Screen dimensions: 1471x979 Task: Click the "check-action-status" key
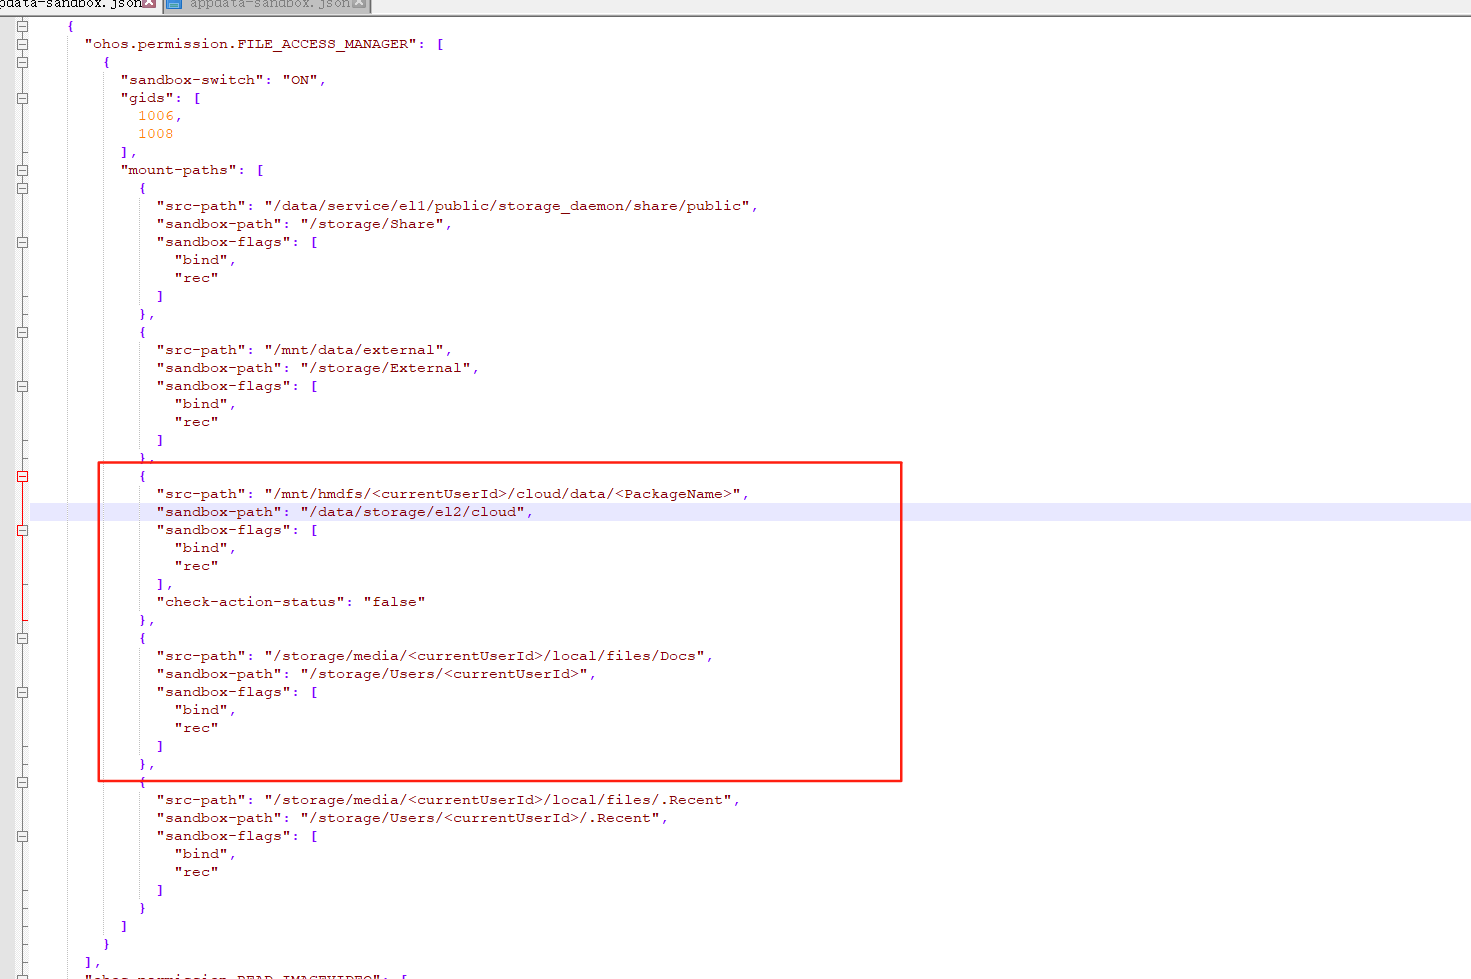click(250, 602)
